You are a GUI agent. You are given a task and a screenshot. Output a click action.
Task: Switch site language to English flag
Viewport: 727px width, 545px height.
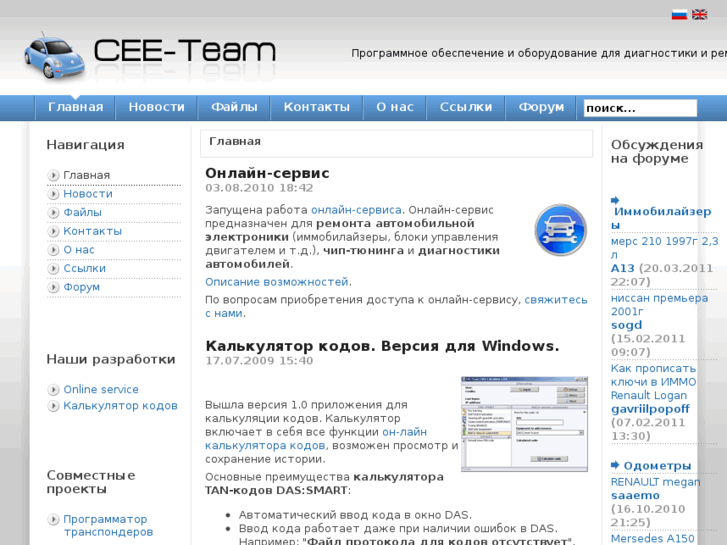click(x=700, y=15)
